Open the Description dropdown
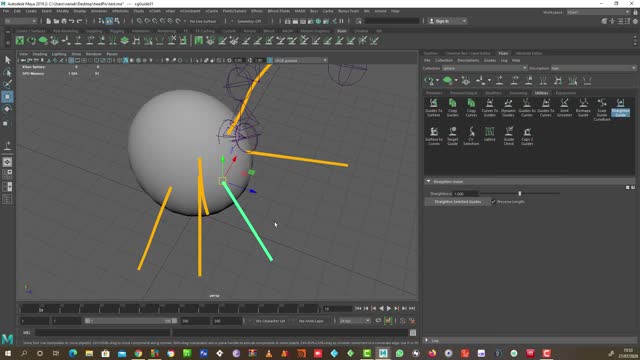The image size is (640, 360). (x=593, y=68)
